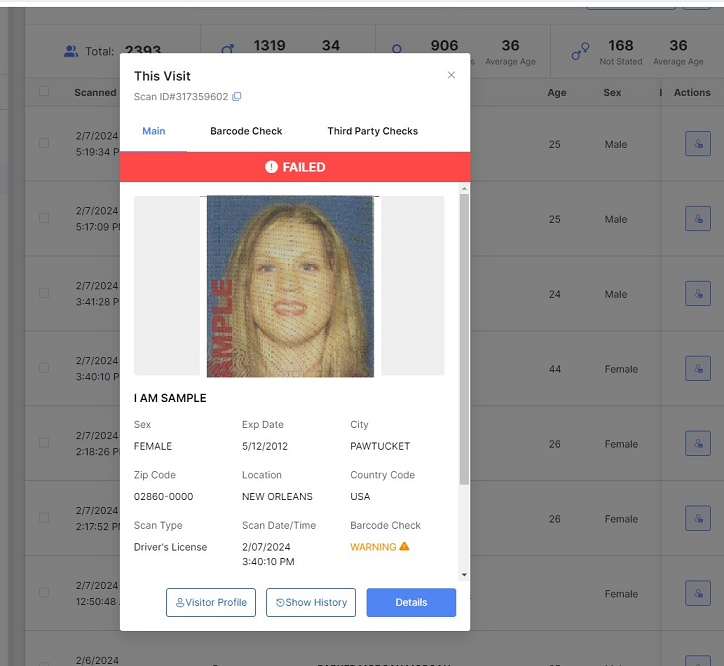Viewport: 724px width, 666px height.
Task: Tick the select-all checkbox in table header
Action: pyautogui.click(x=44, y=91)
